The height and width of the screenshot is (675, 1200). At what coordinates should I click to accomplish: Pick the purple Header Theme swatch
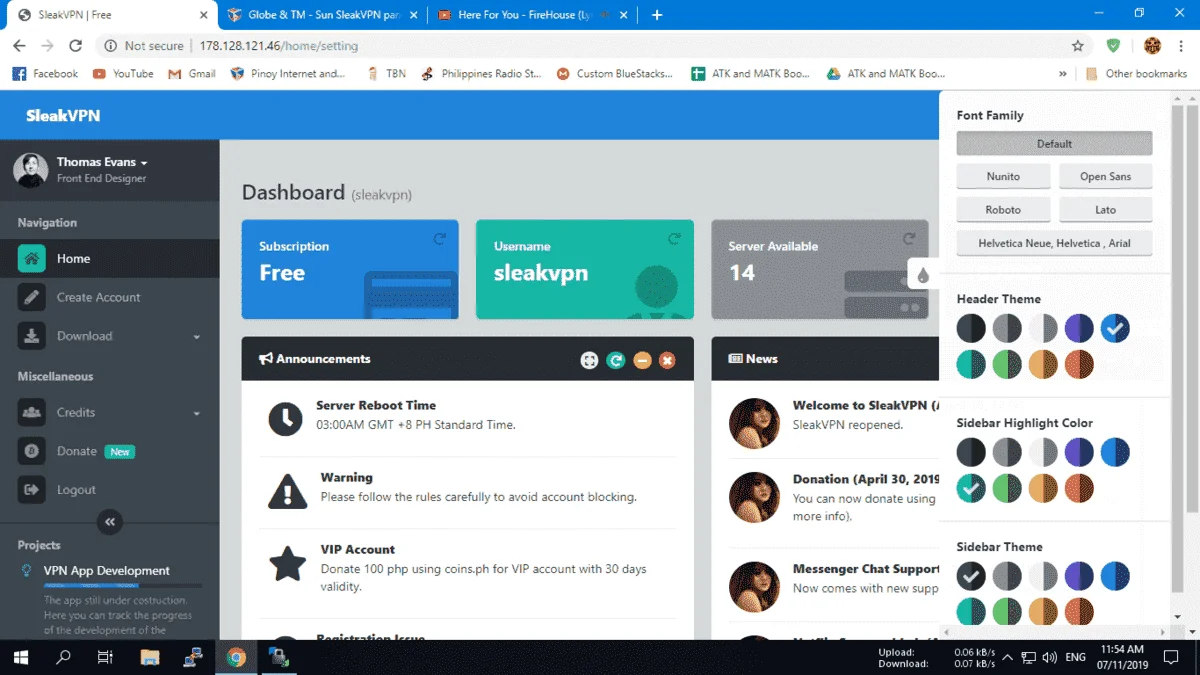click(x=1079, y=328)
